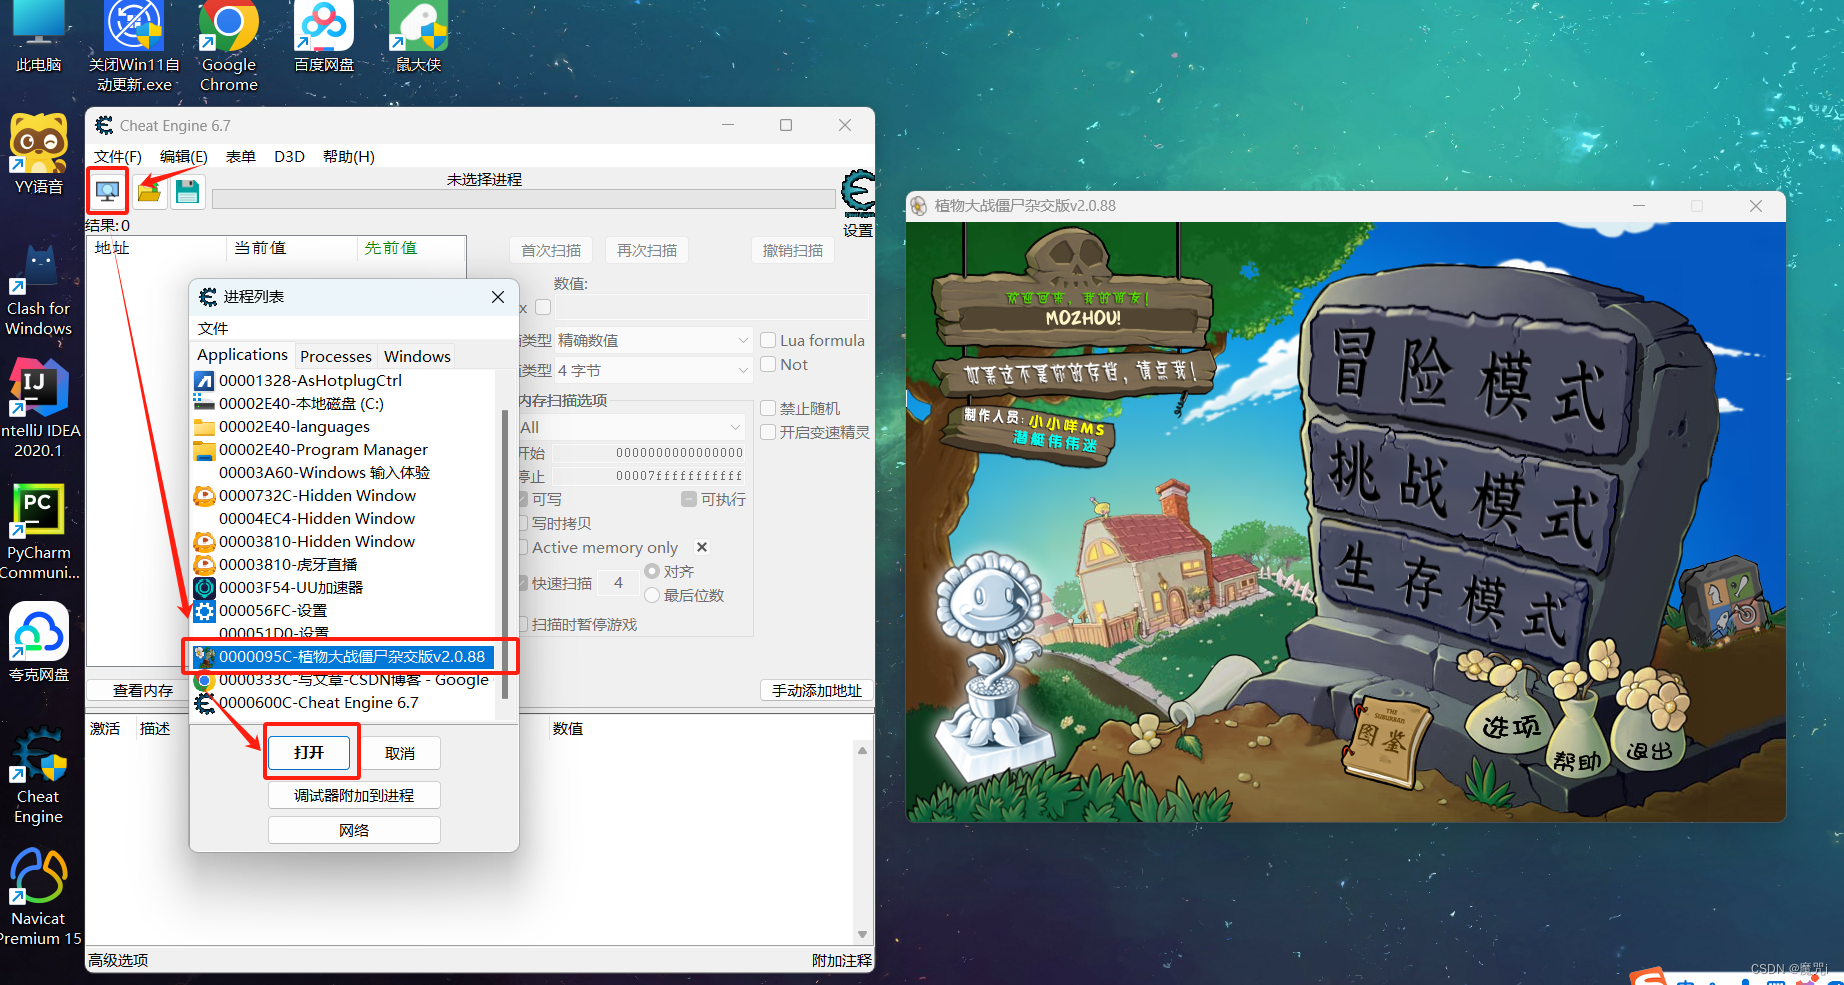The width and height of the screenshot is (1844, 985).
Task: Click the 数值 value input field
Action: click(x=712, y=307)
